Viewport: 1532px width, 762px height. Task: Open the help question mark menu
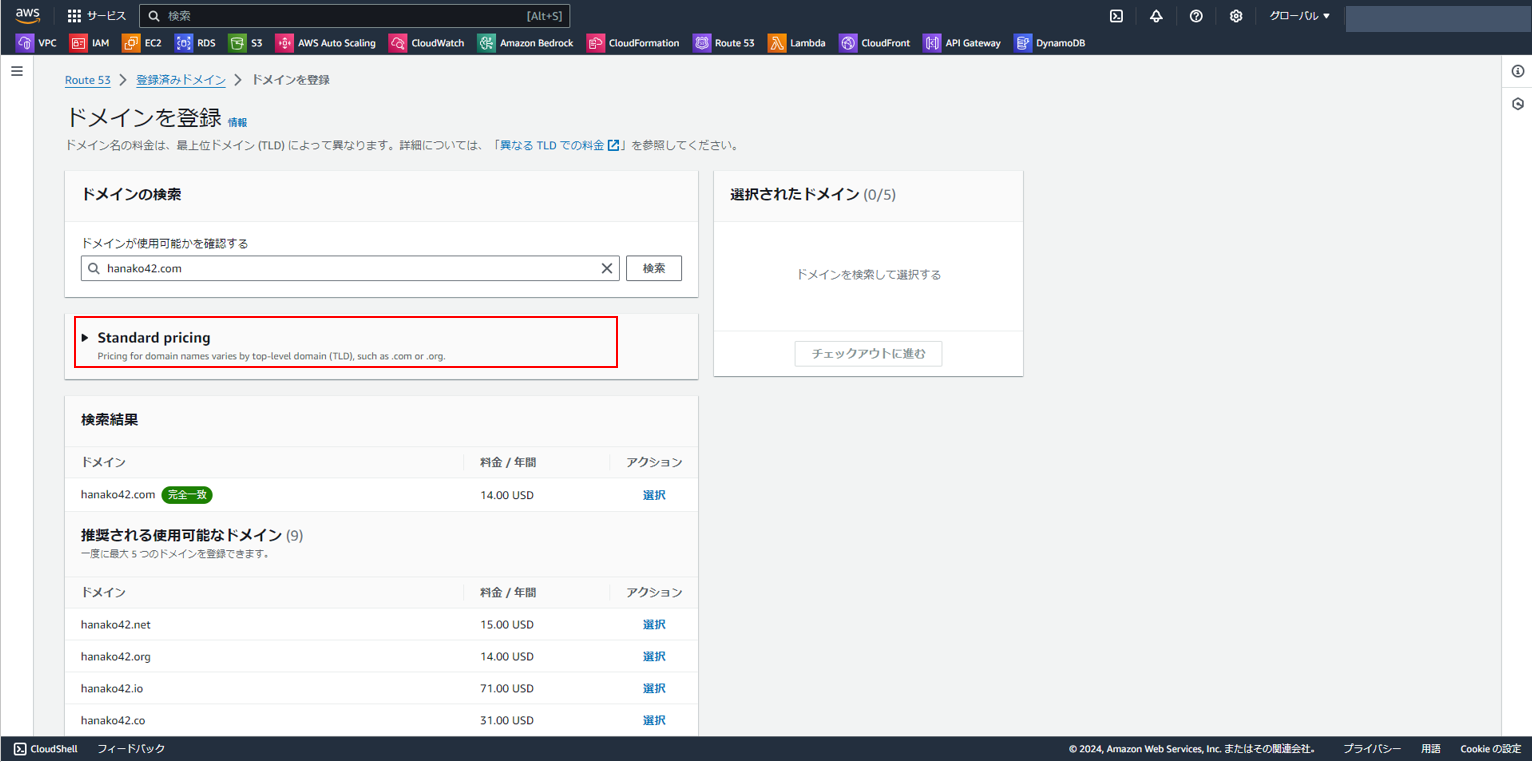click(1196, 16)
